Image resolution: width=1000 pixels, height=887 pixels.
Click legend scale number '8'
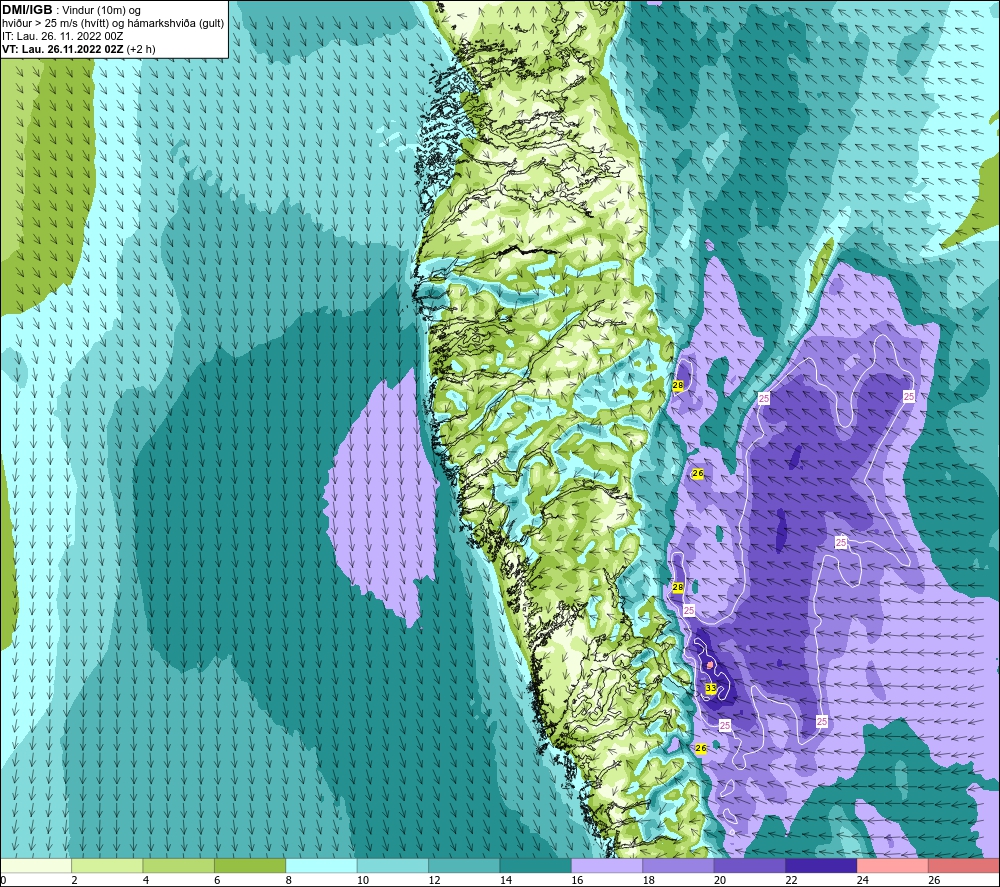click(289, 880)
